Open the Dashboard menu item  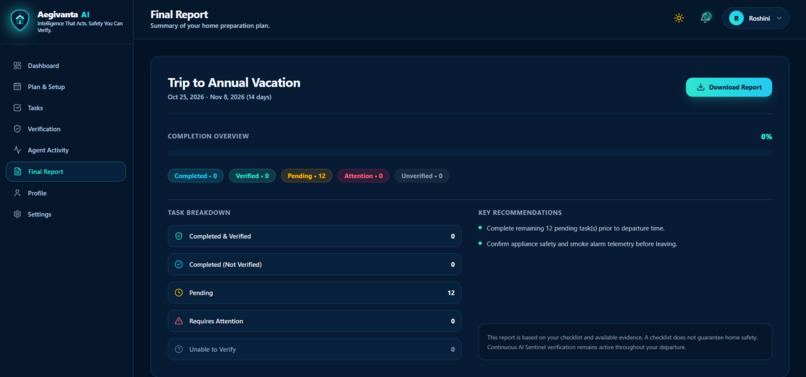click(66, 66)
